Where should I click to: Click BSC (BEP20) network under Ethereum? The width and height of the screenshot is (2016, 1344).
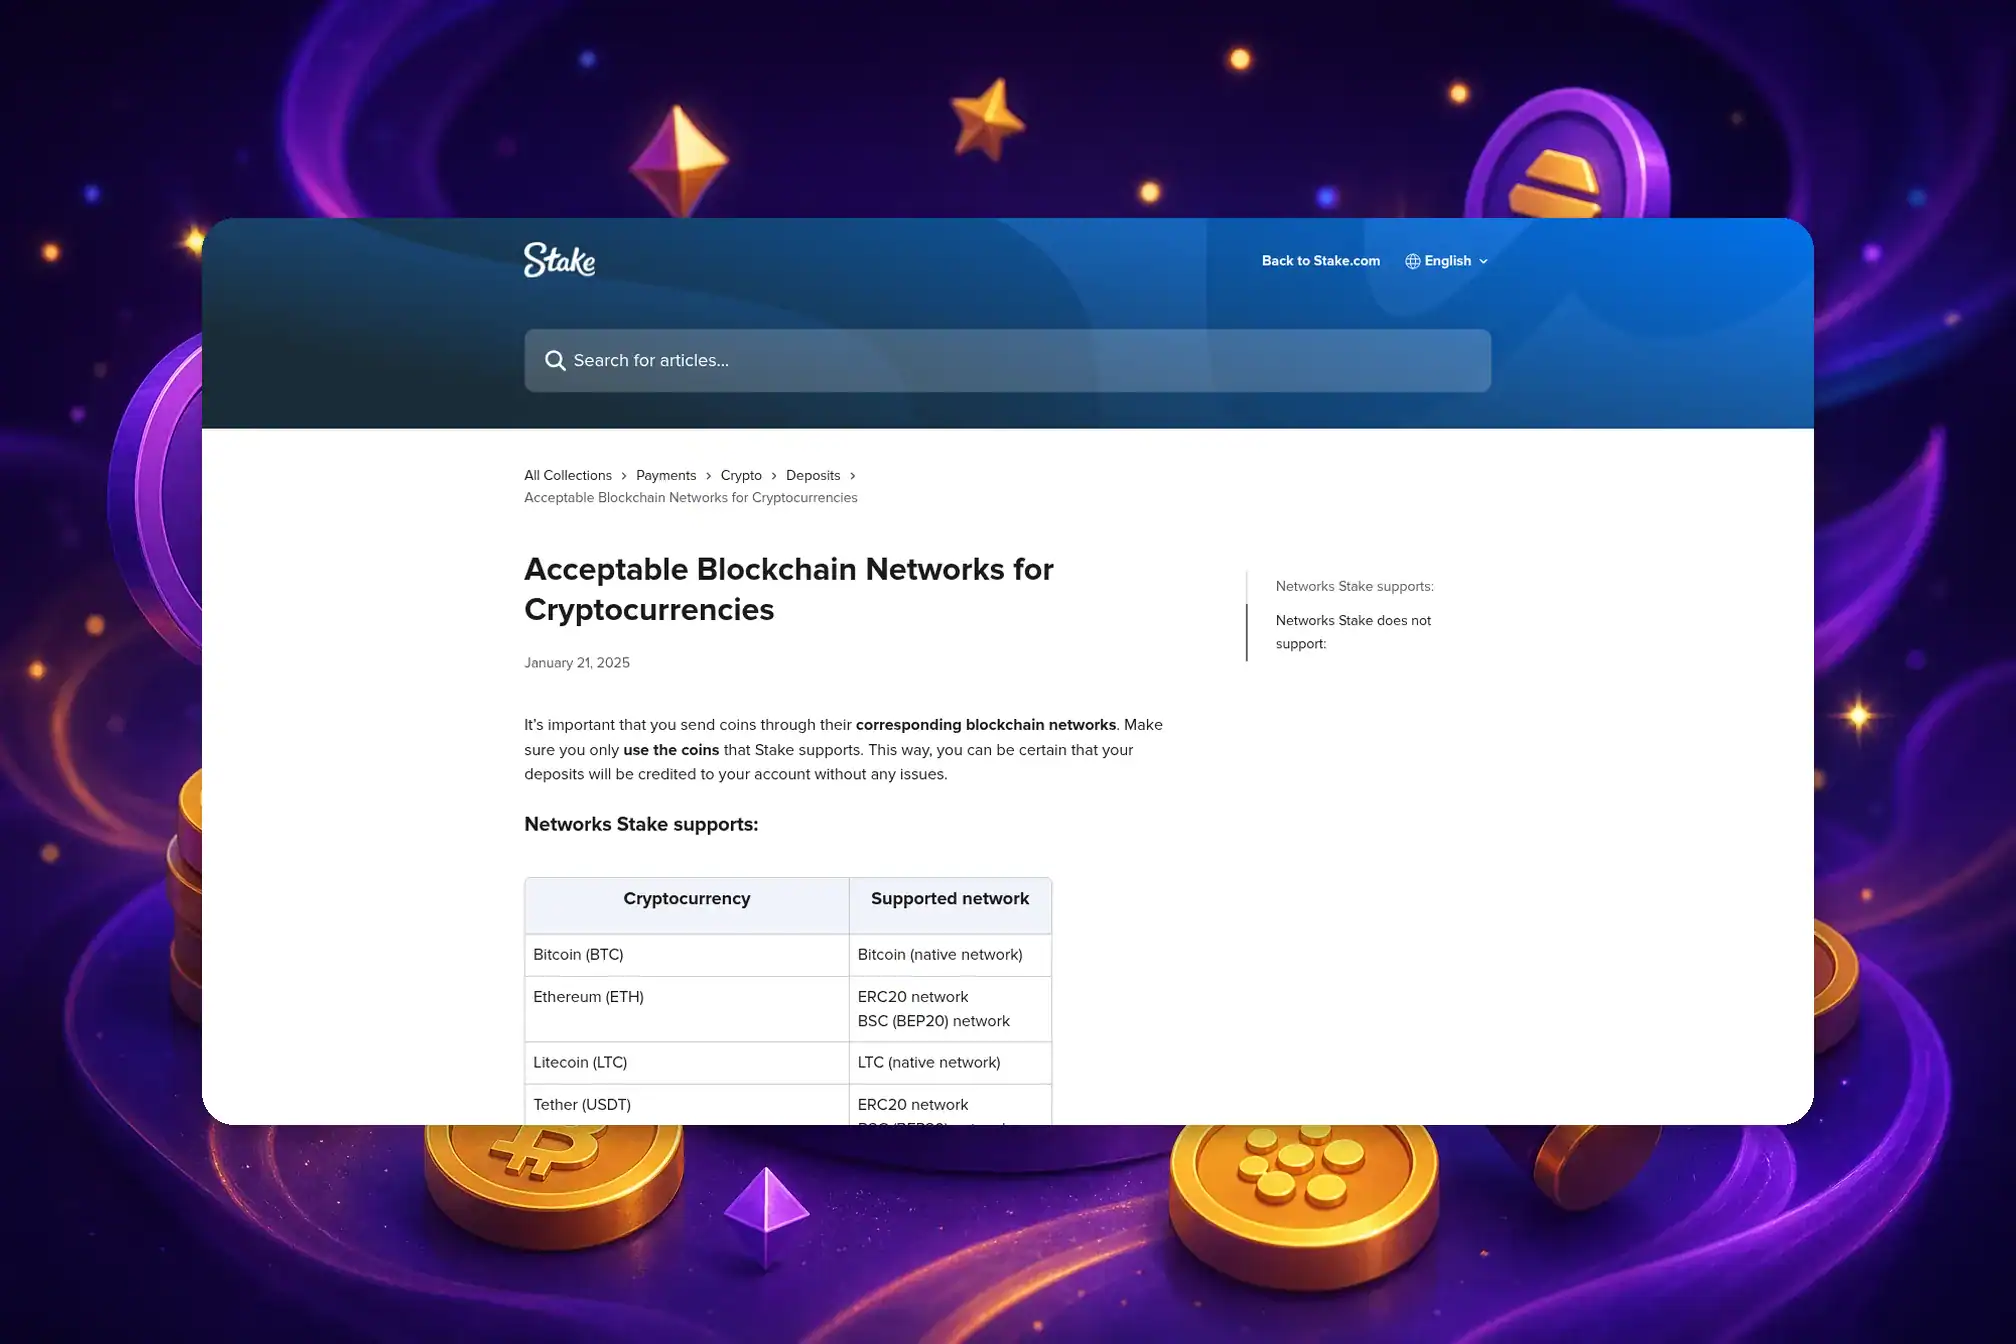coord(933,1021)
